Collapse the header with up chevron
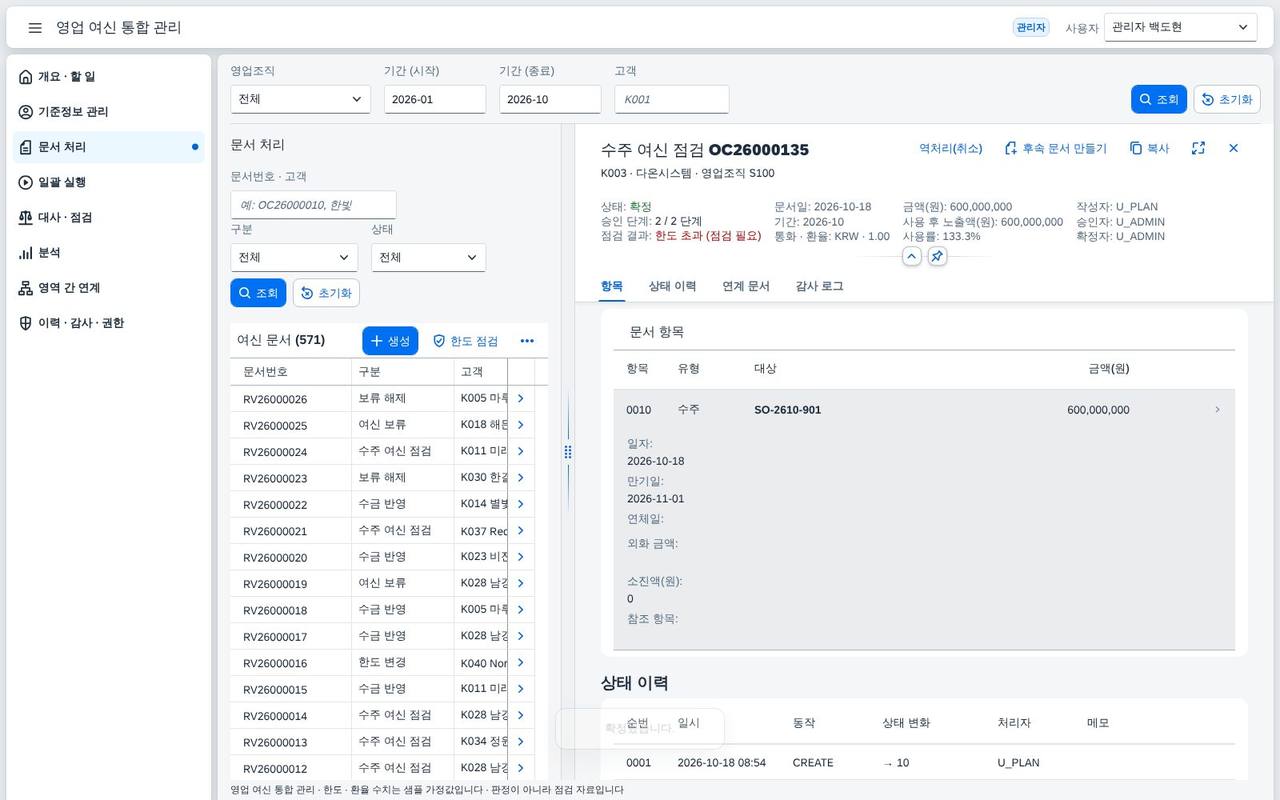 click(911, 257)
